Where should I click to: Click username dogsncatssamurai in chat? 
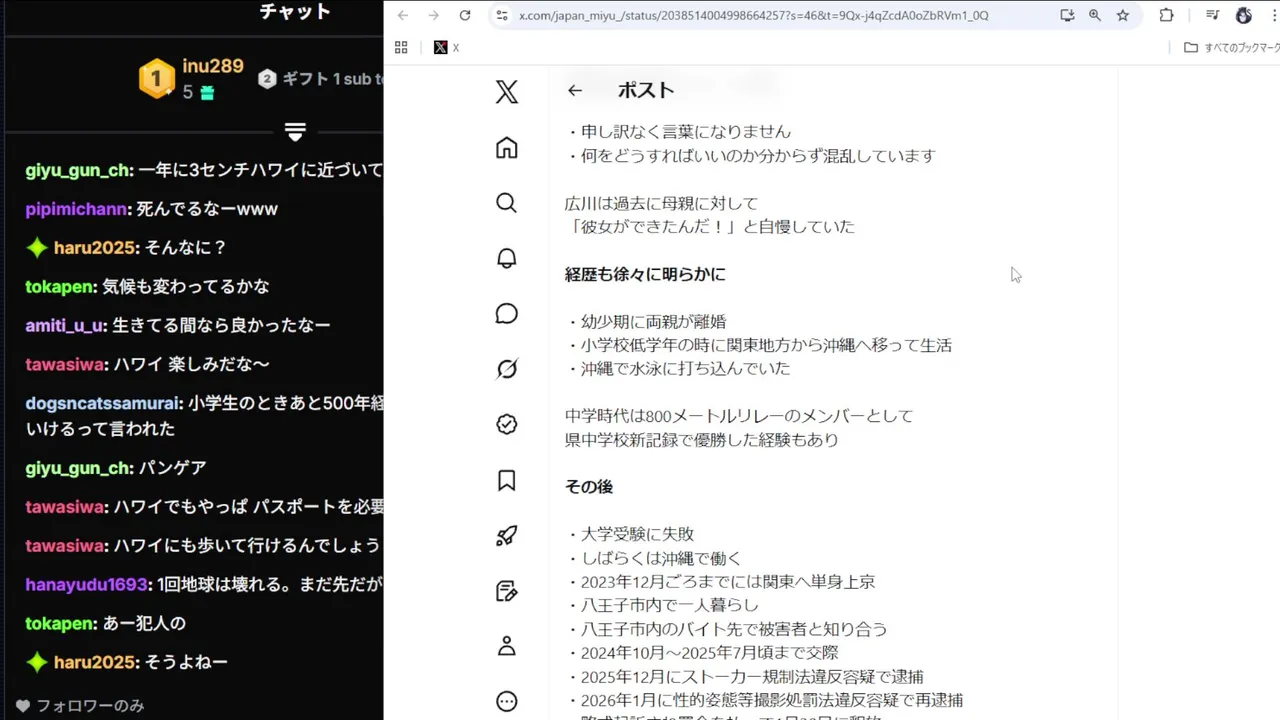[103, 403]
